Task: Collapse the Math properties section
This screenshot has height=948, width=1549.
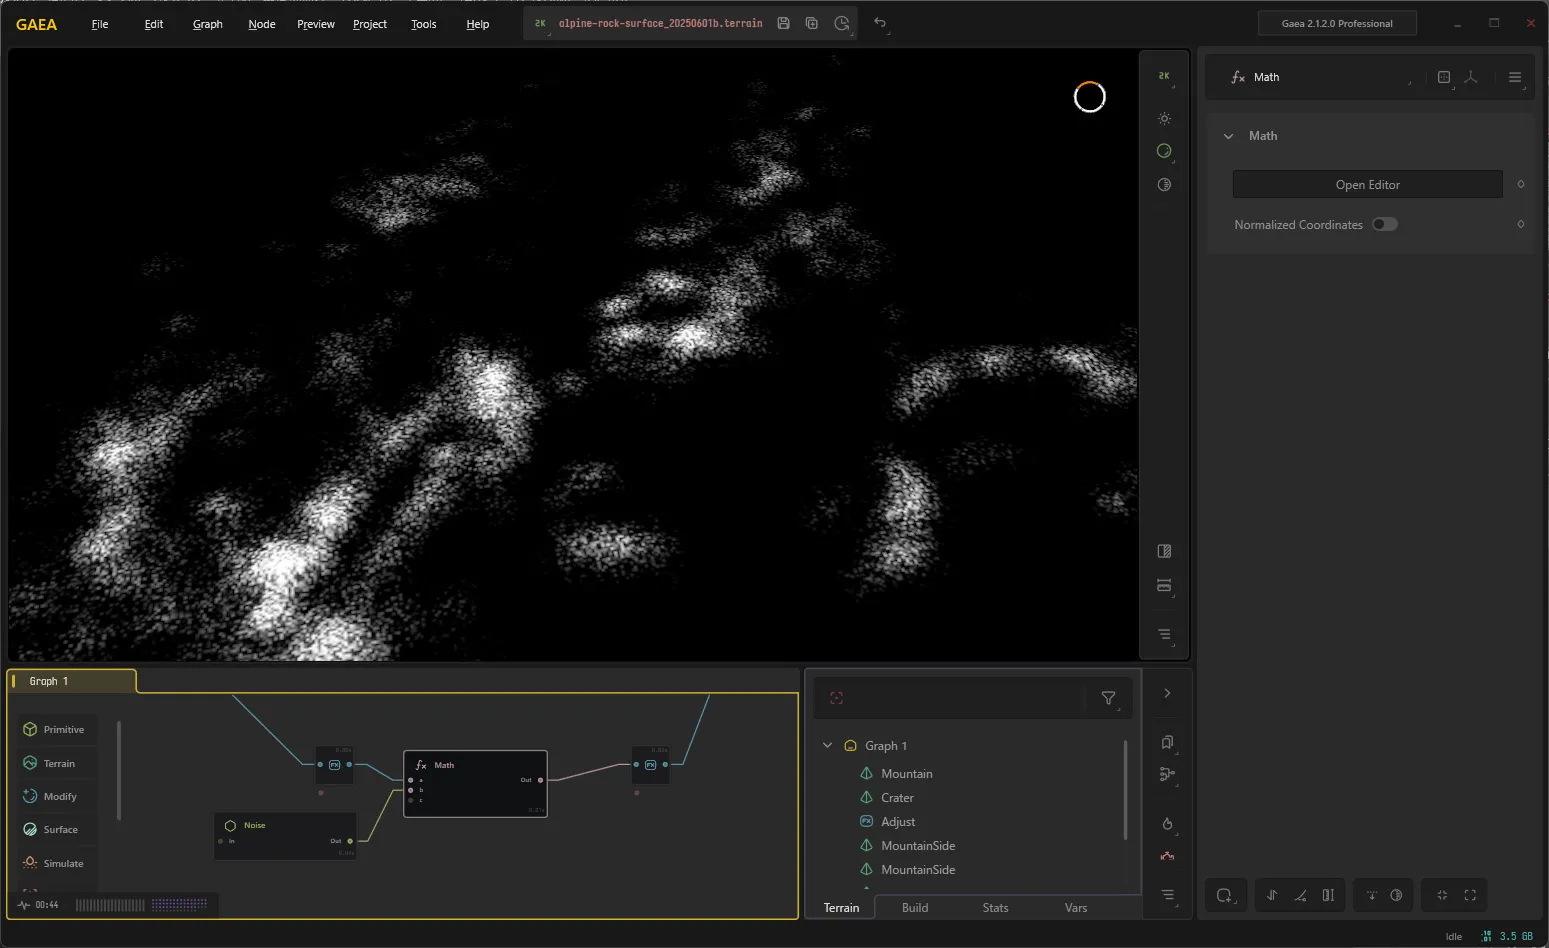Action: pos(1229,136)
